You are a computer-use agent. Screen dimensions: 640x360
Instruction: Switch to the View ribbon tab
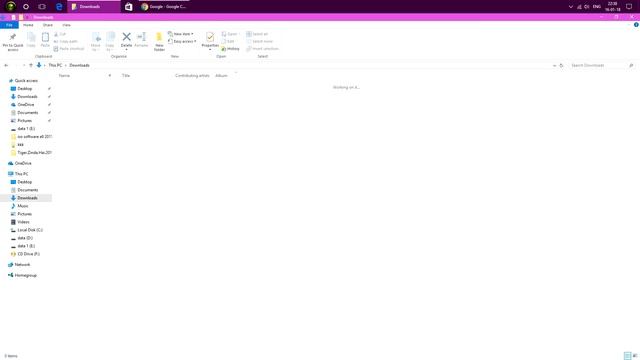click(x=66, y=25)
